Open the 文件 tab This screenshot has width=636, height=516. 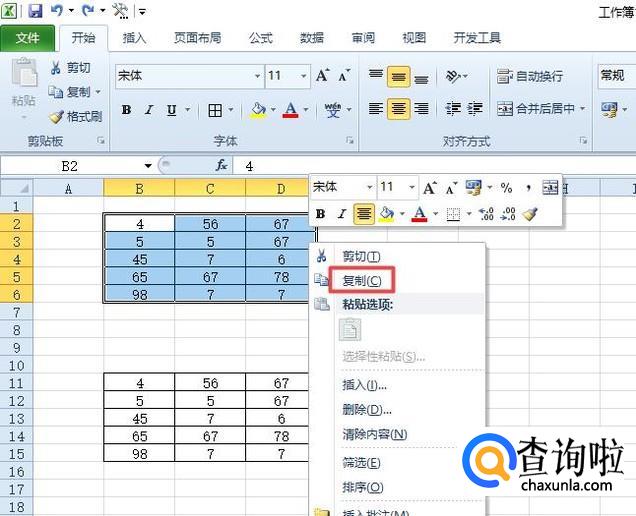tap(27, 38)
